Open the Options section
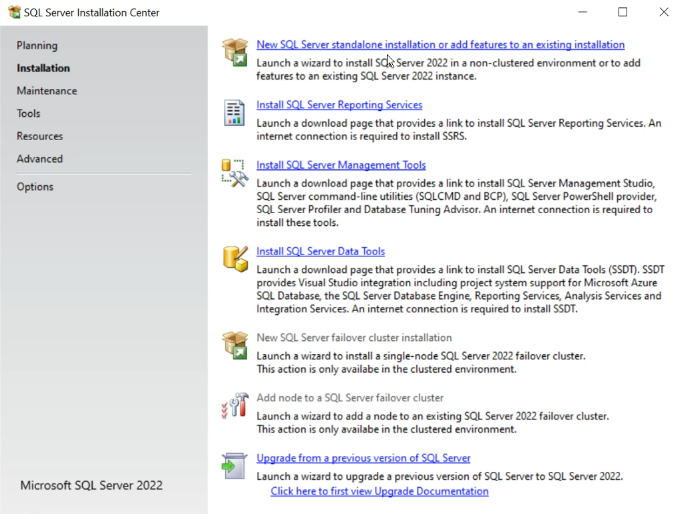This screenshot has width=682, height=514. pos(35,187)
